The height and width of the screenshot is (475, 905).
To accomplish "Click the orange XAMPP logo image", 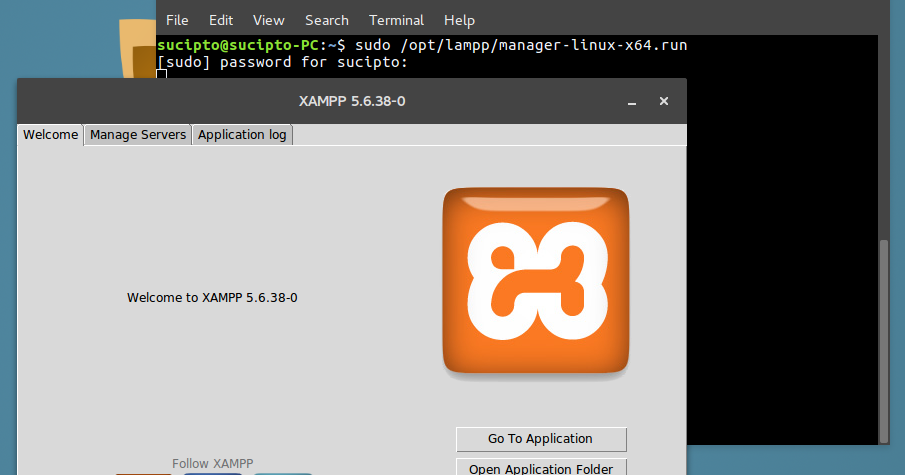I will [536, 280].
